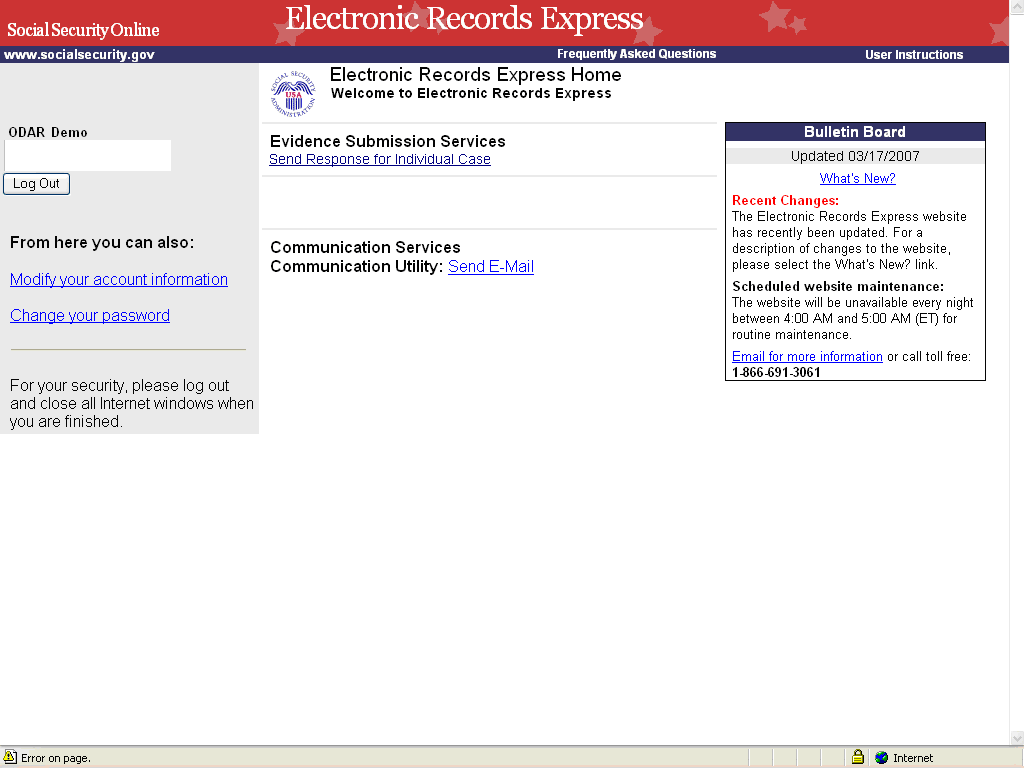Click the Social Security Administration seal logo

pos(293,93)
